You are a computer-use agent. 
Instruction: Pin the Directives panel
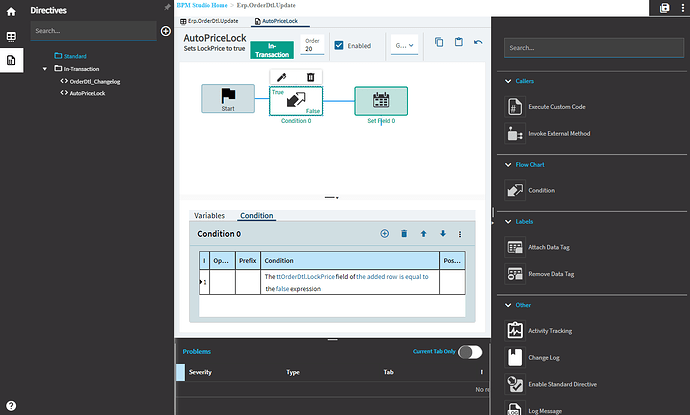[x=167, y=7]
